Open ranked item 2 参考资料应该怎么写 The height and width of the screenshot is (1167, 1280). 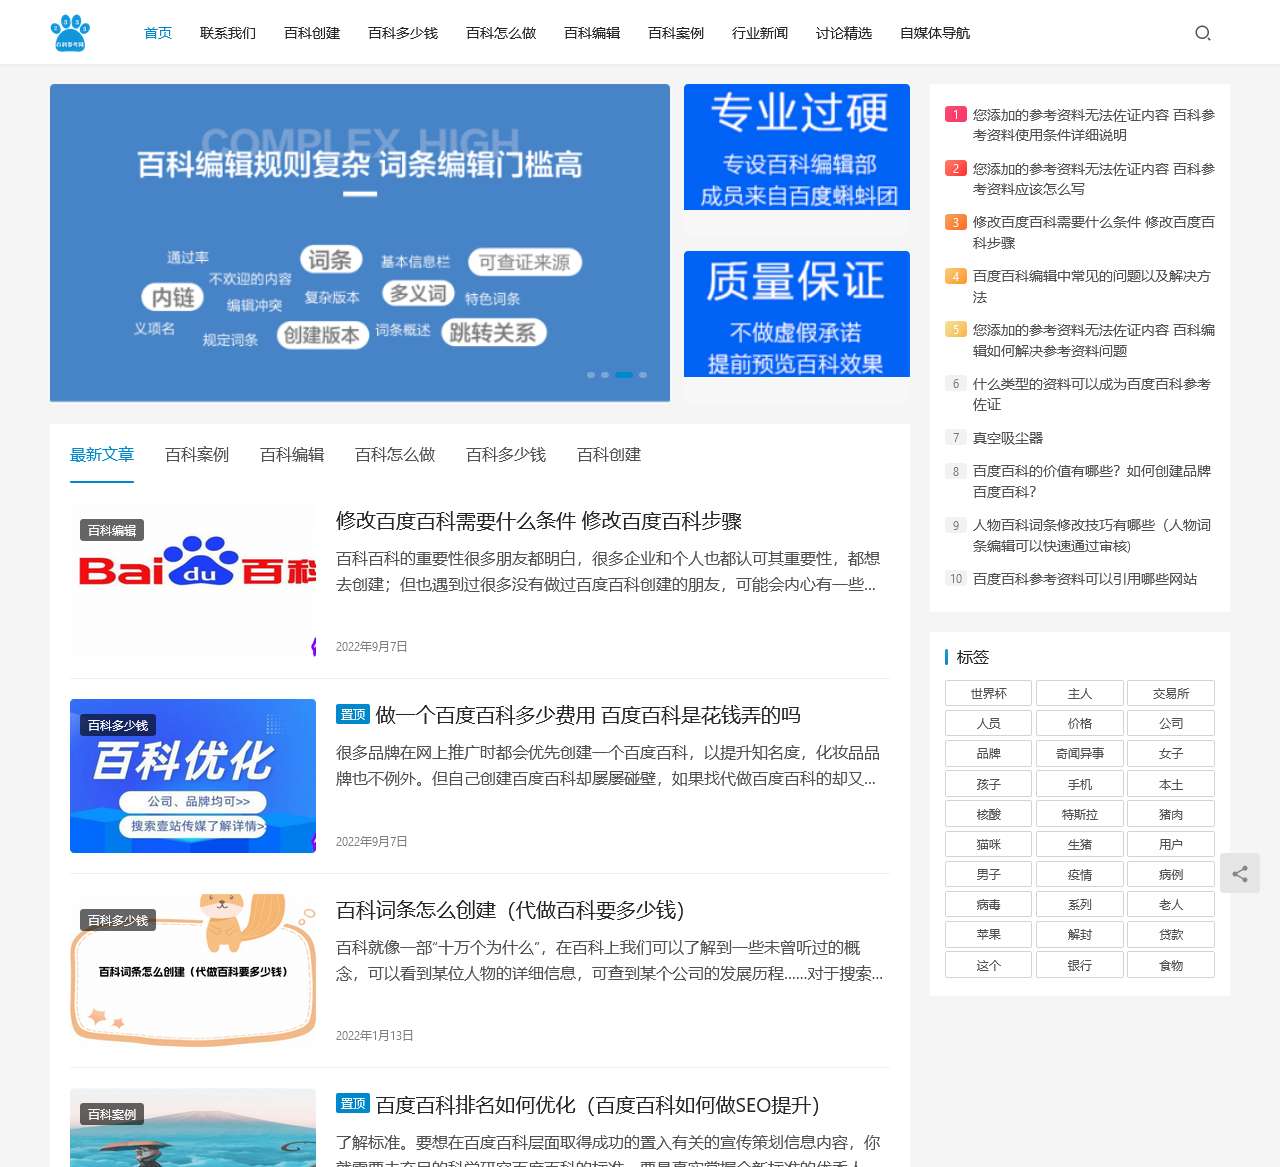[x=1094, y=179]
